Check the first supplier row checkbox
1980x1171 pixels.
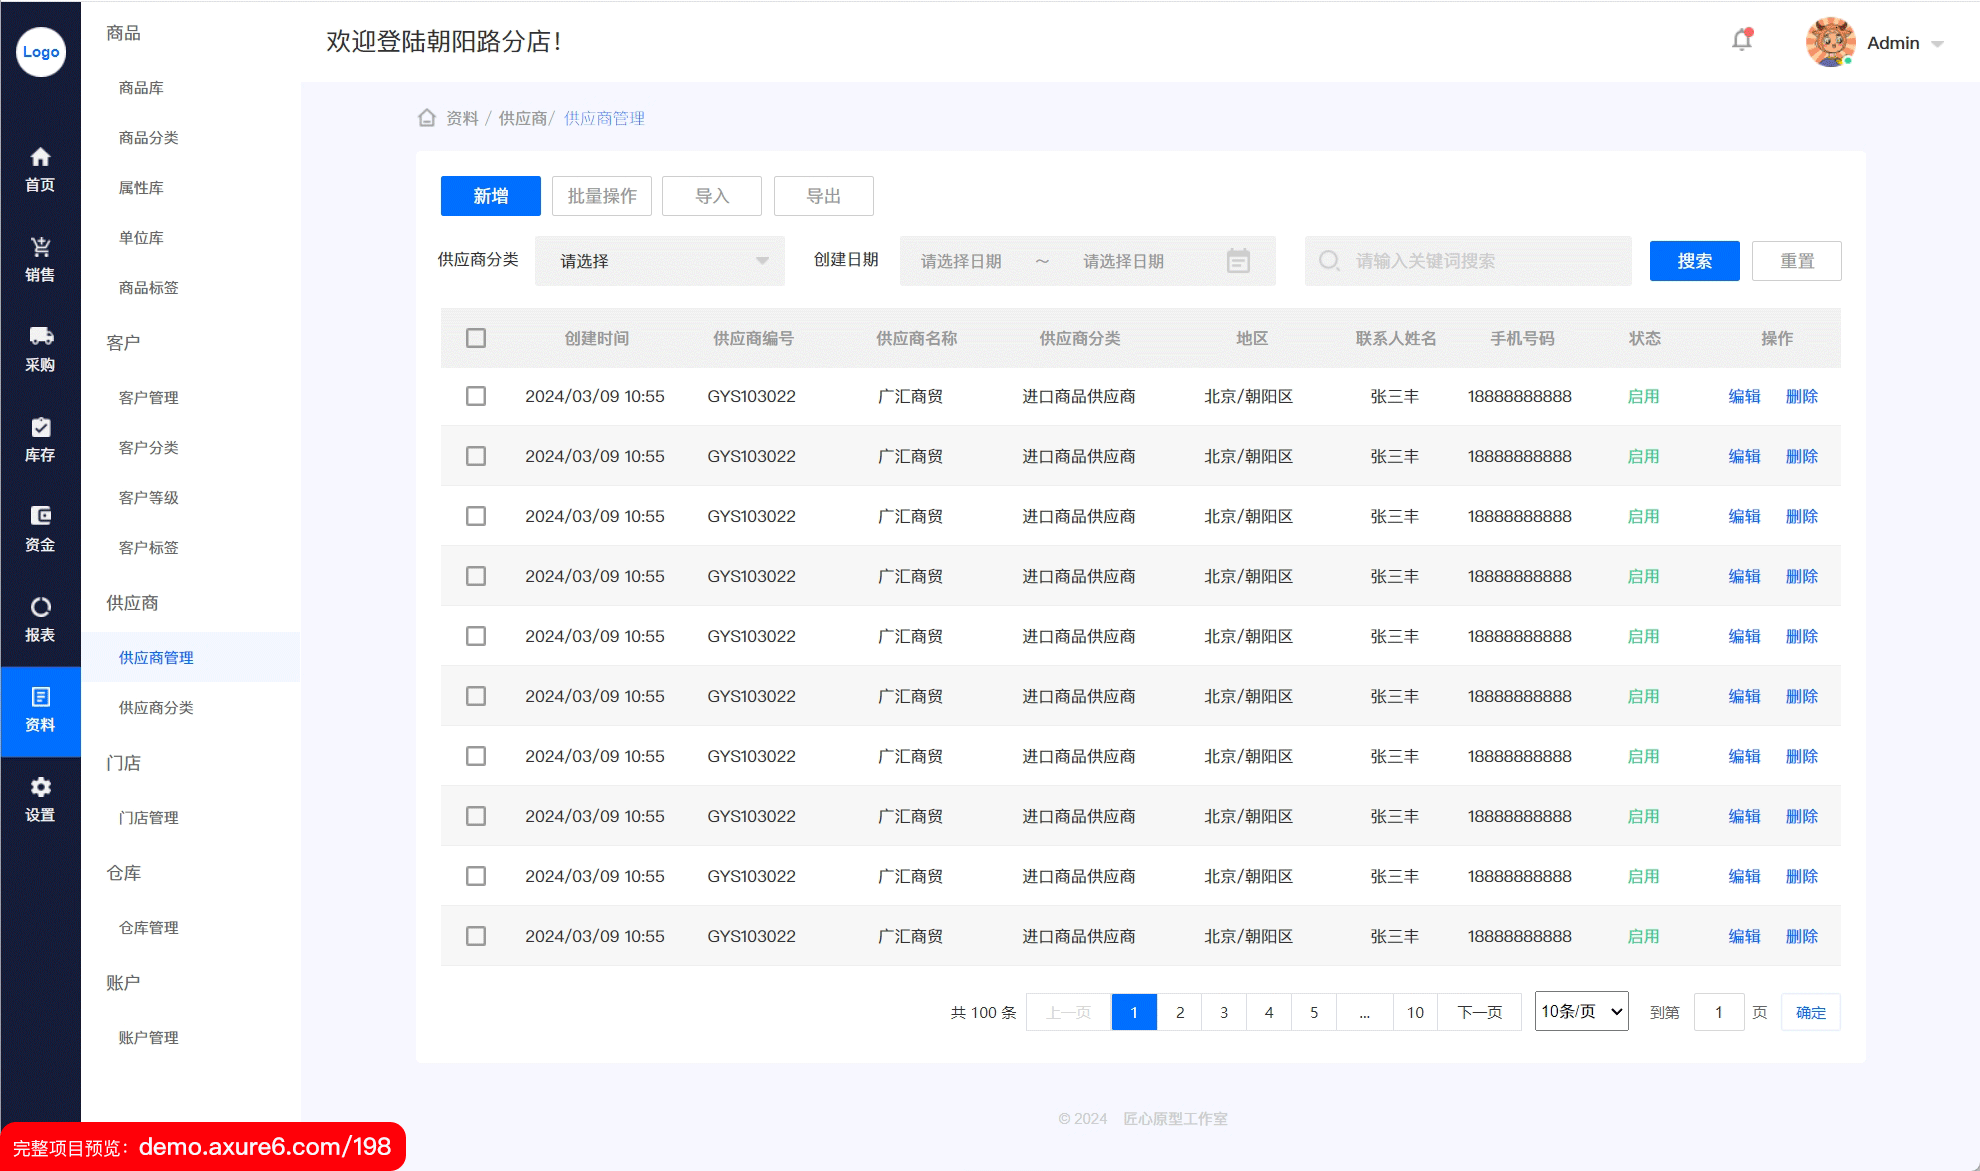click(476, 396)
